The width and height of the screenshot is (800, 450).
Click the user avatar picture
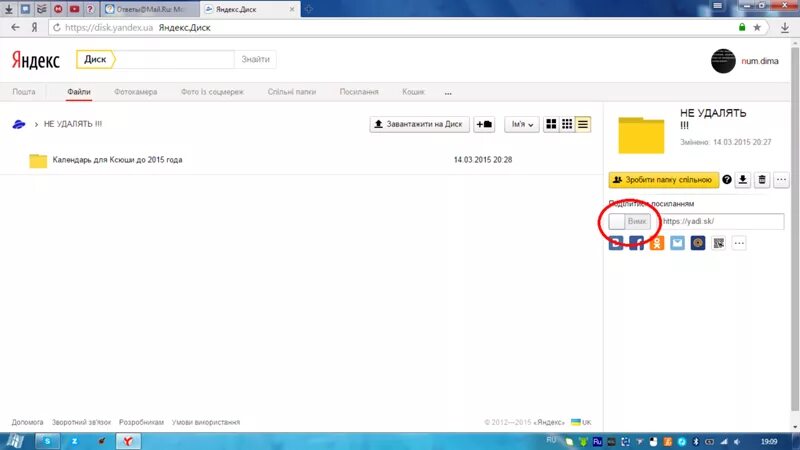pyautogui.click(x=723, y=61)
